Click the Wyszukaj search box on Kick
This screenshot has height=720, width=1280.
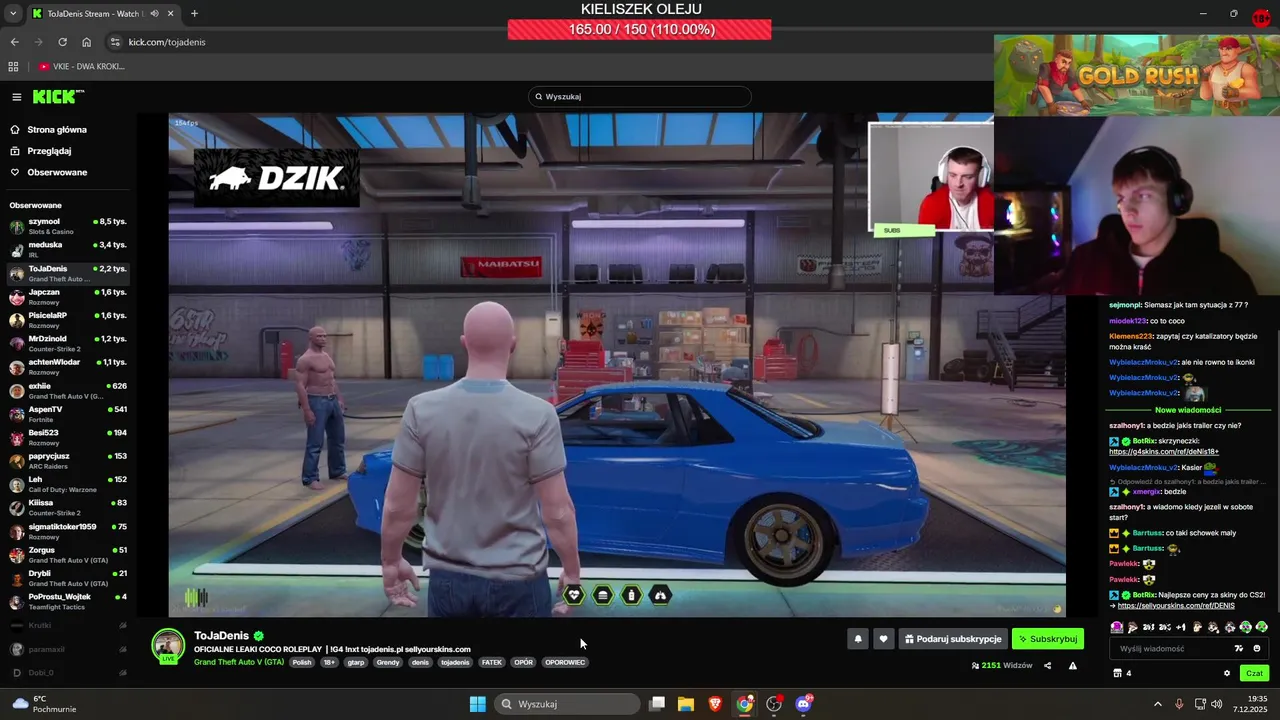pyautogui.click(x=640, y=97)
